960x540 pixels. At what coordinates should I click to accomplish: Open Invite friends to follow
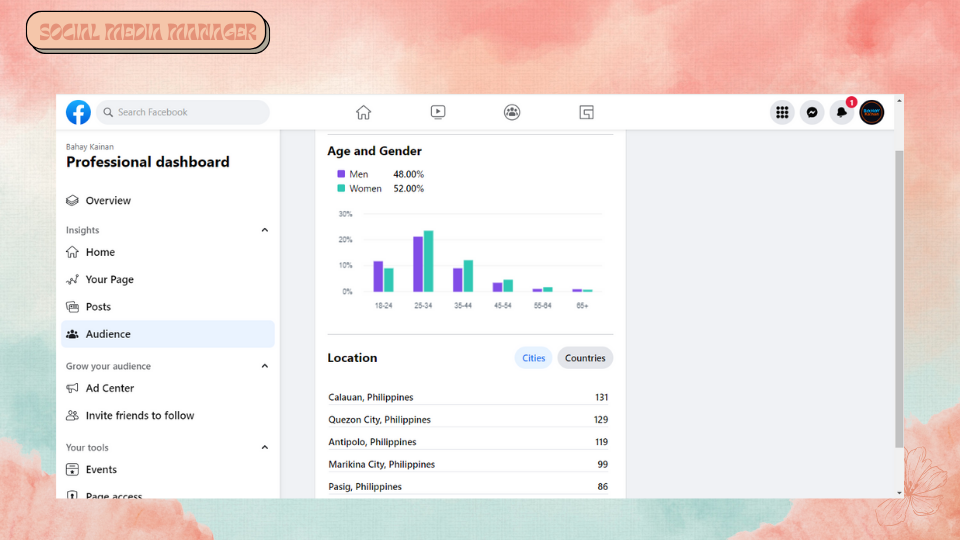click(x=168, y=415)
